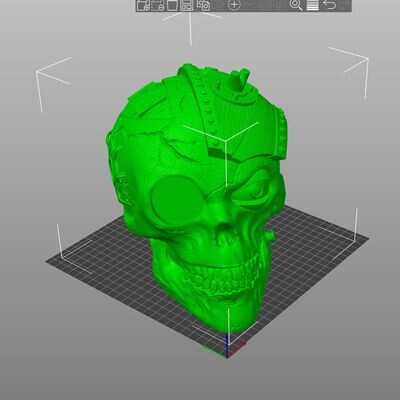Open the Search magnifier tool

coord(296,5)
